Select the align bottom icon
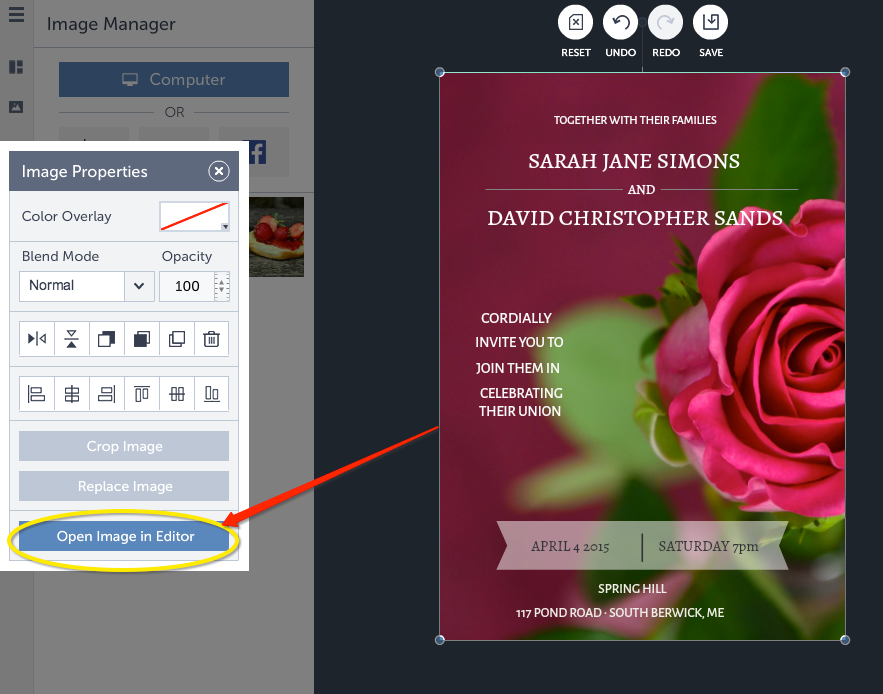 coord(211,393)
